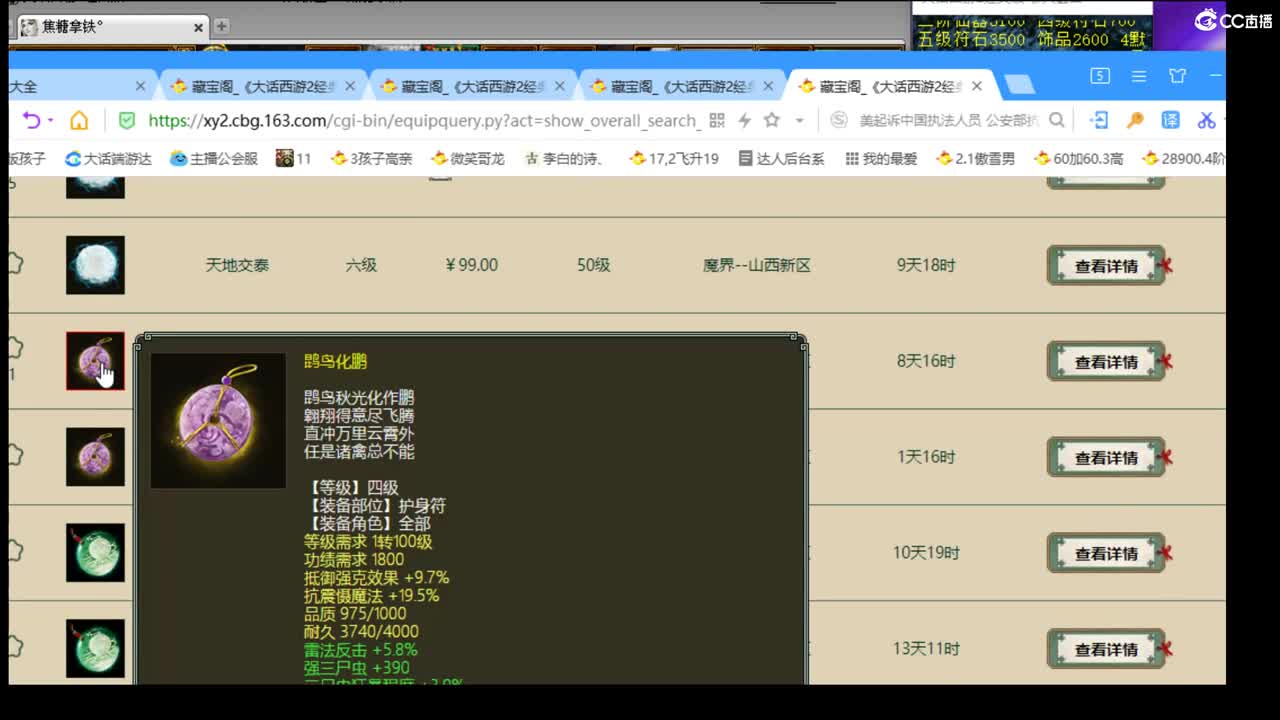Screen dimensions: 1280x720
Task: Click the address bar URL field
Action: [x=422, y=120]
